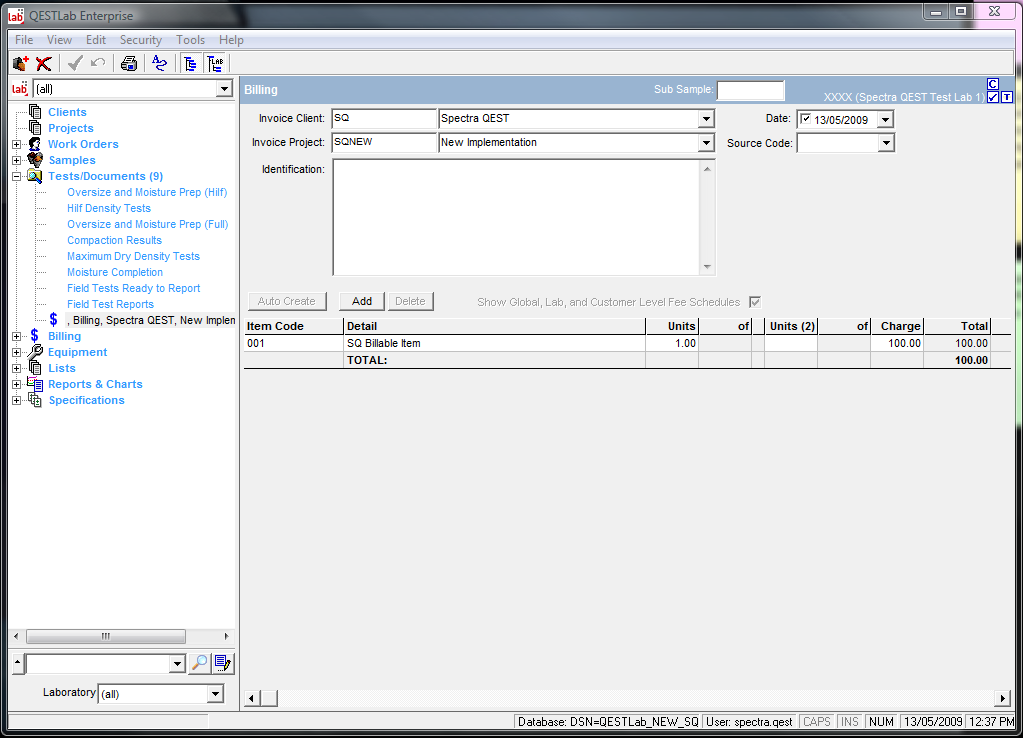1023x738 pixels.
Task: Click the notepad with pencil icon
Action: pyautogui.click(x=223, y=663)
